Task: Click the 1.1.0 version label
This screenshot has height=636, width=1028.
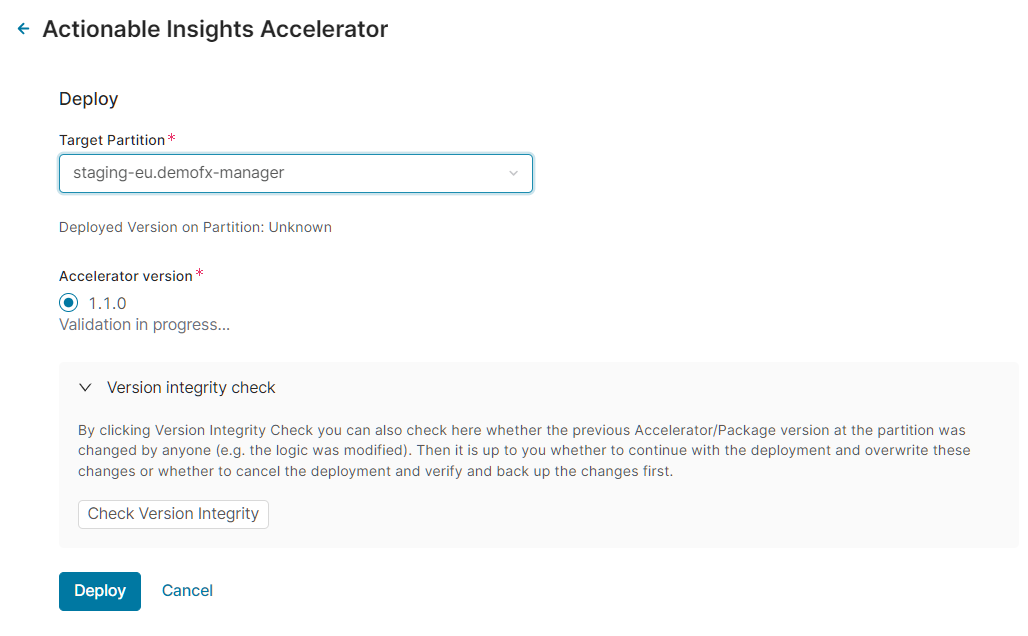Action: pos(107,303)
